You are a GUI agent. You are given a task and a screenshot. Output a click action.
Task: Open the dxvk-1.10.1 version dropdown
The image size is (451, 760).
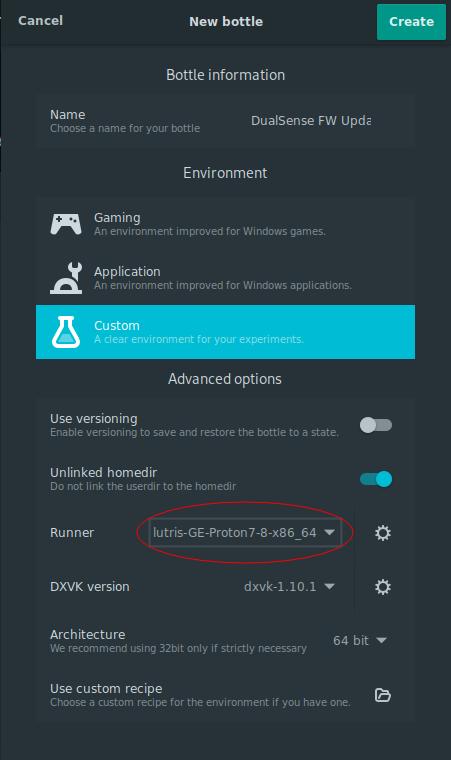tap(290, 586)
